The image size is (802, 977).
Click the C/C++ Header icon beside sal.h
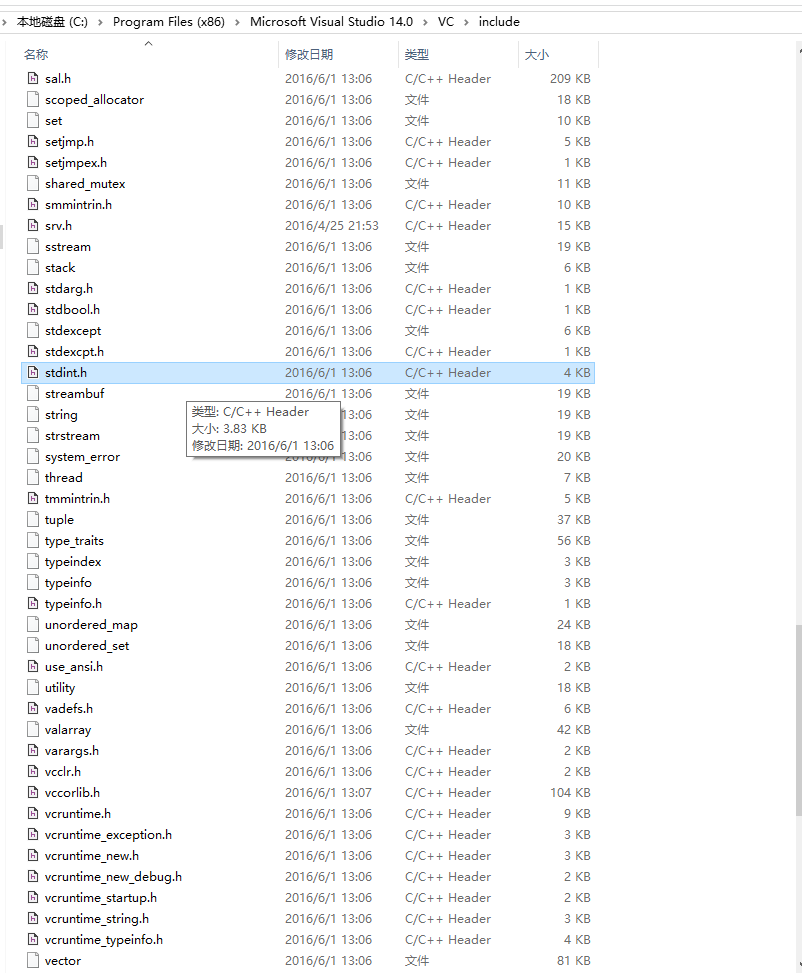34,78
